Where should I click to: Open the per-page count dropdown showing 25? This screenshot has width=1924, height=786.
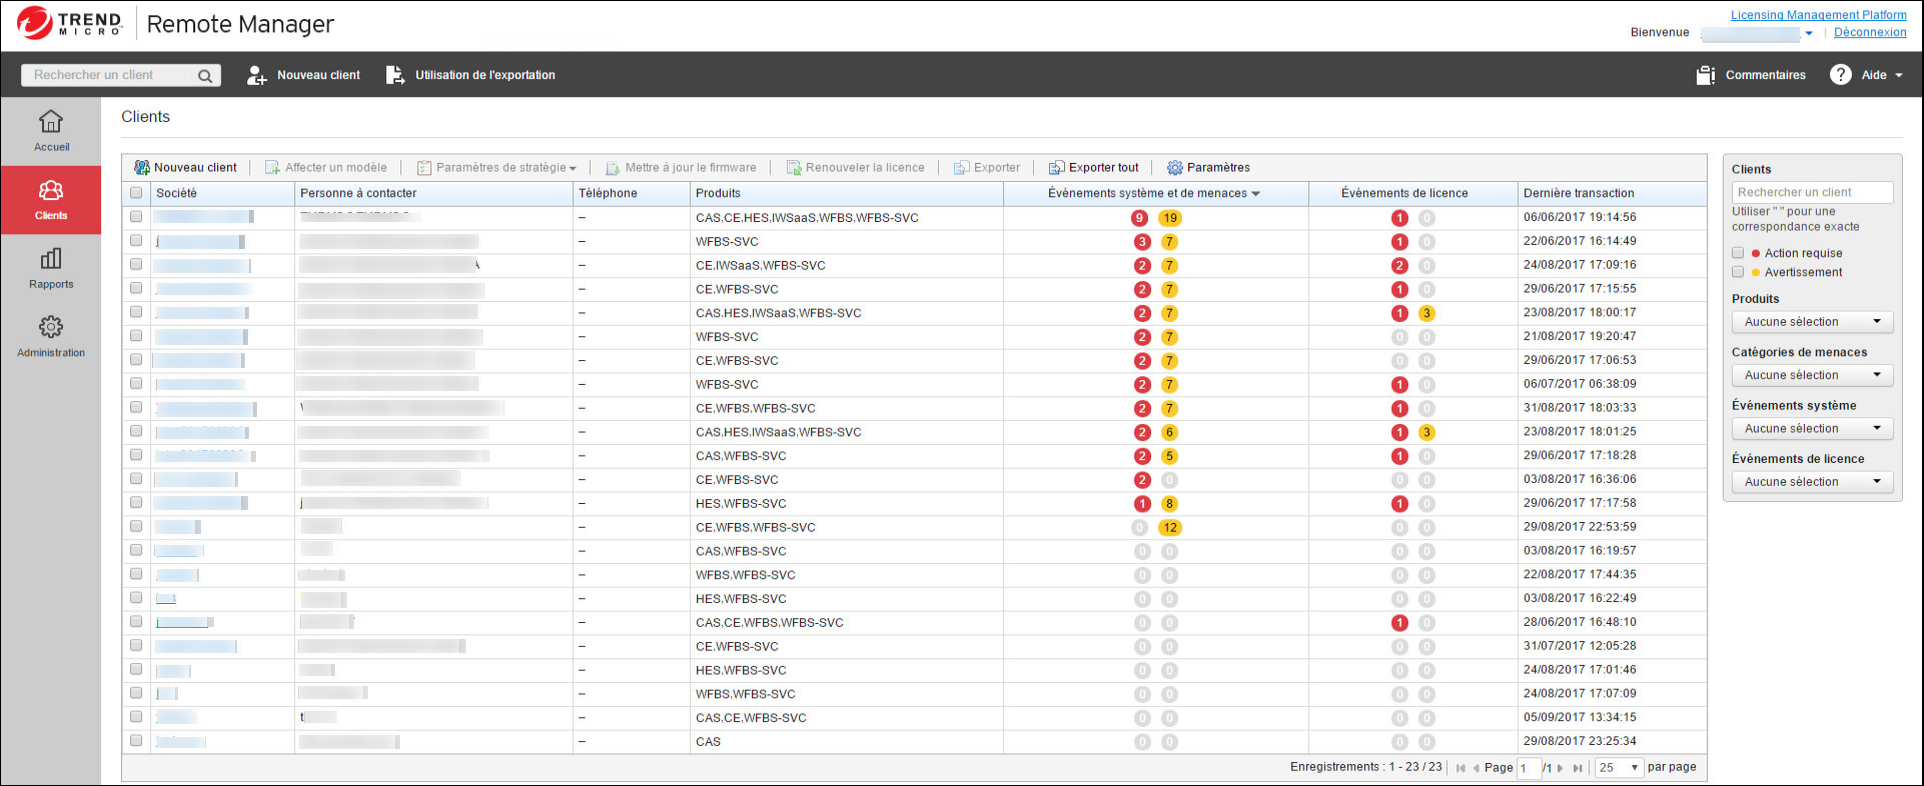1619,768
